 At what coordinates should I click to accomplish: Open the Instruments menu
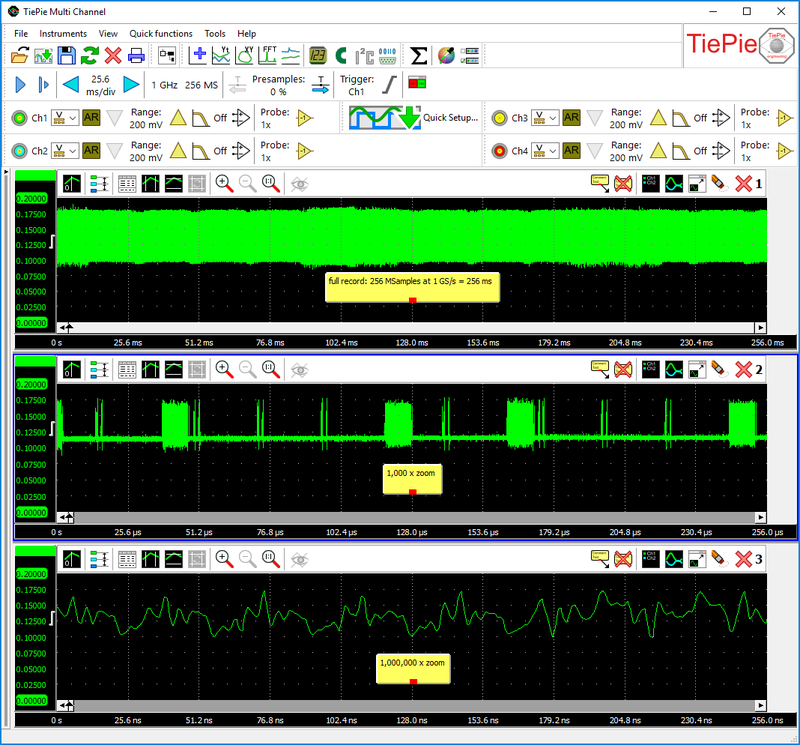click(x=62, y=33)
